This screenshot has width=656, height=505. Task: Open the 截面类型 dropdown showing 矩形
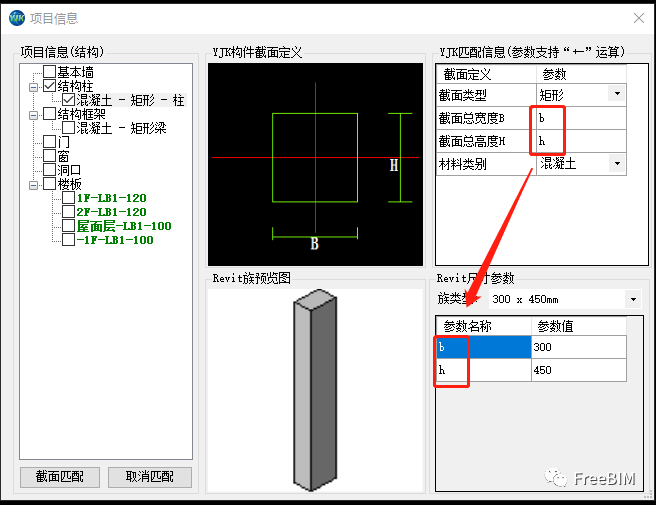[616, 94]
